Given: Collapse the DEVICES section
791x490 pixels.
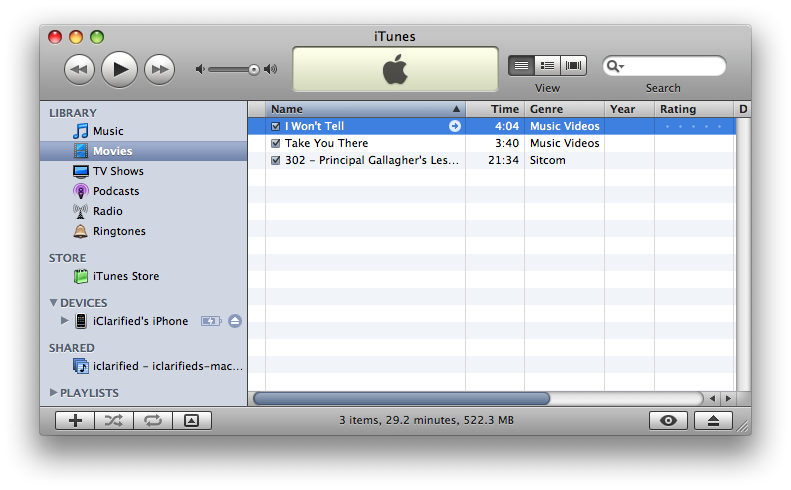Looking at the screenshot, I should click(x=53, y=302).
